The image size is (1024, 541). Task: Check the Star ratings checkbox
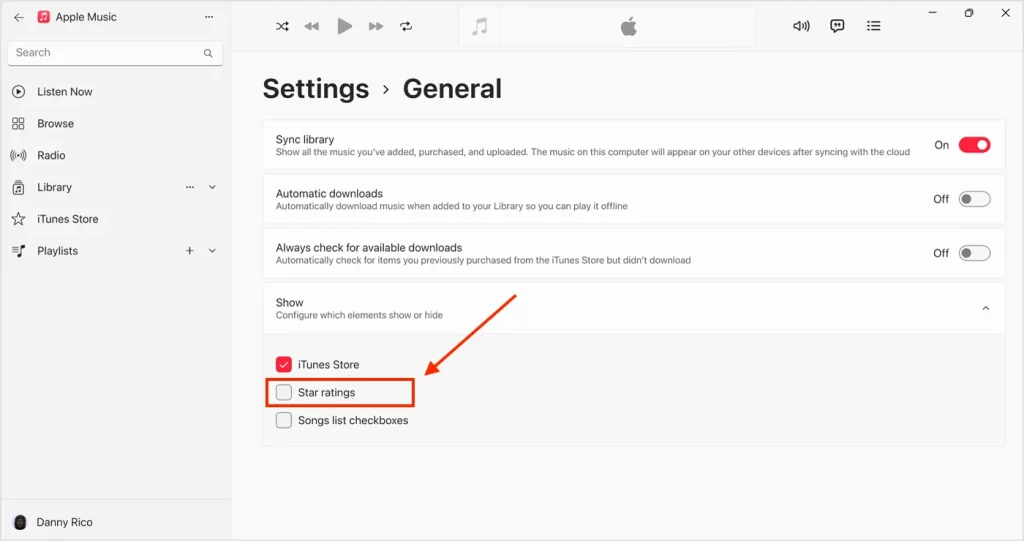click(x=283, y=393)
